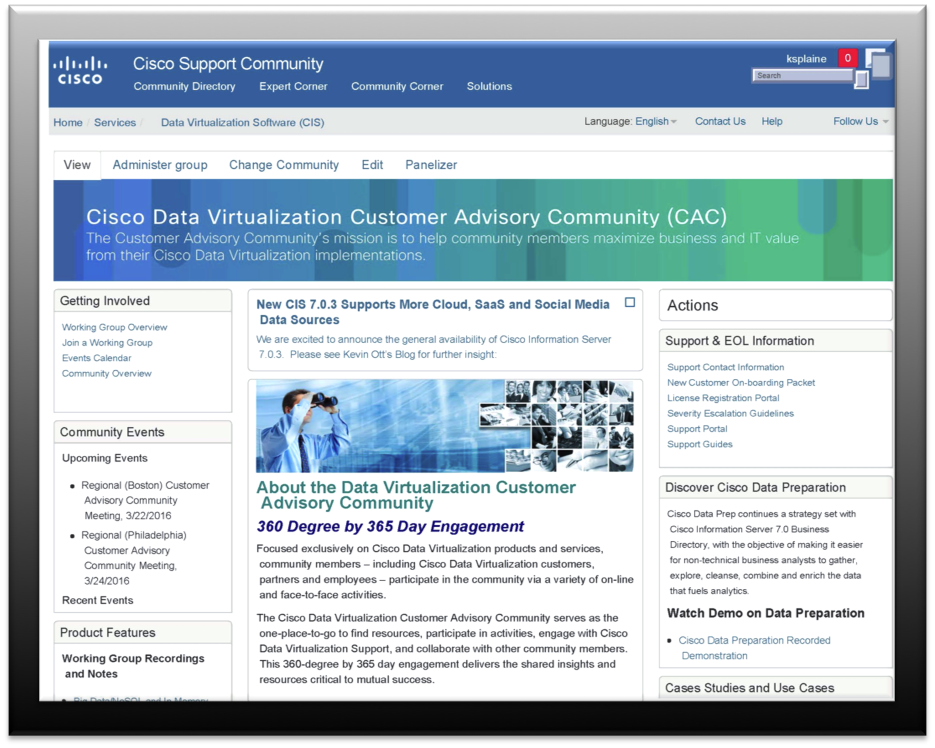935x748 pixels.
Task: Open the License Registration Portal link
Action: (723, 398)
